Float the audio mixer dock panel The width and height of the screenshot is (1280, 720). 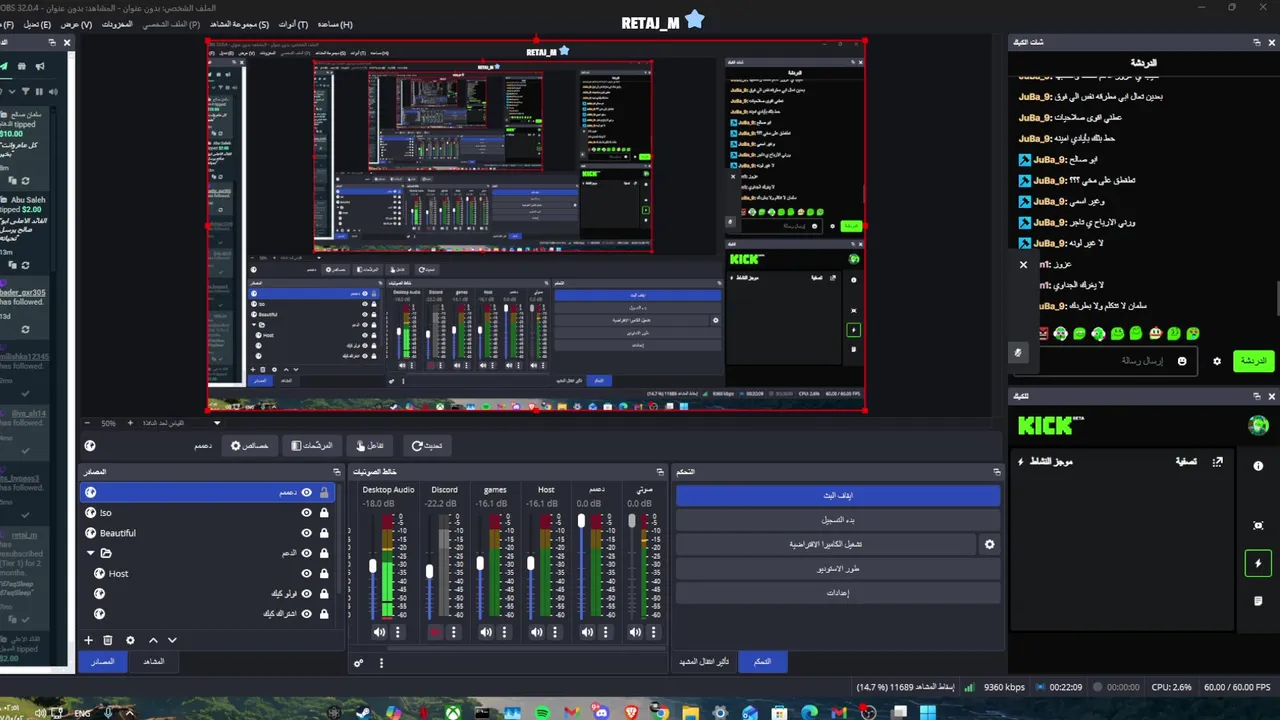click(x=660, y=471)
